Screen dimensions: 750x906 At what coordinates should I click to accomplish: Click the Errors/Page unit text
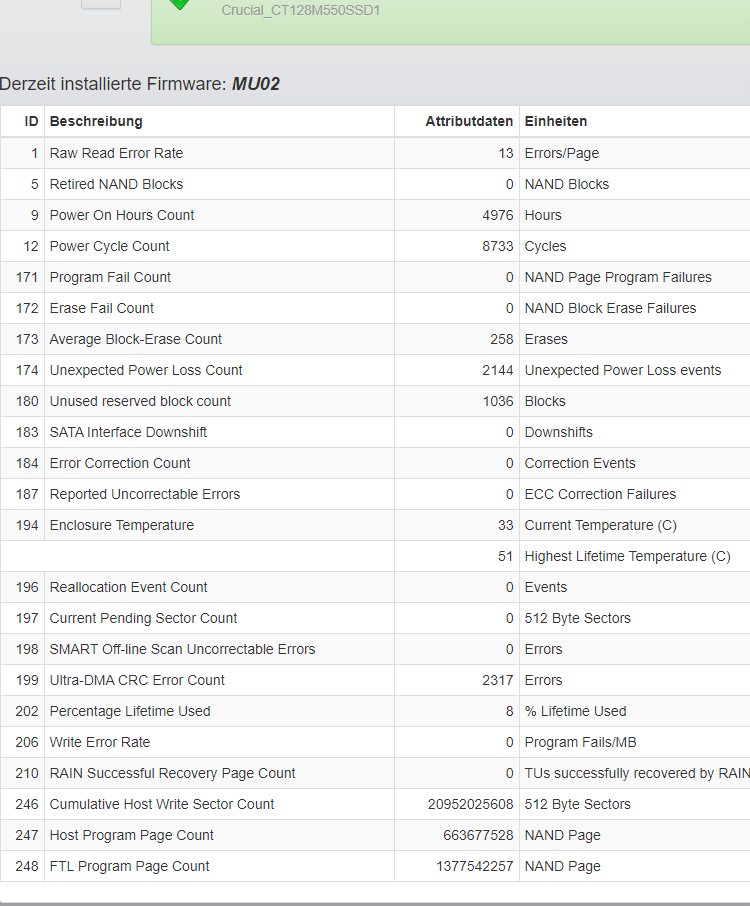(562, 153)
